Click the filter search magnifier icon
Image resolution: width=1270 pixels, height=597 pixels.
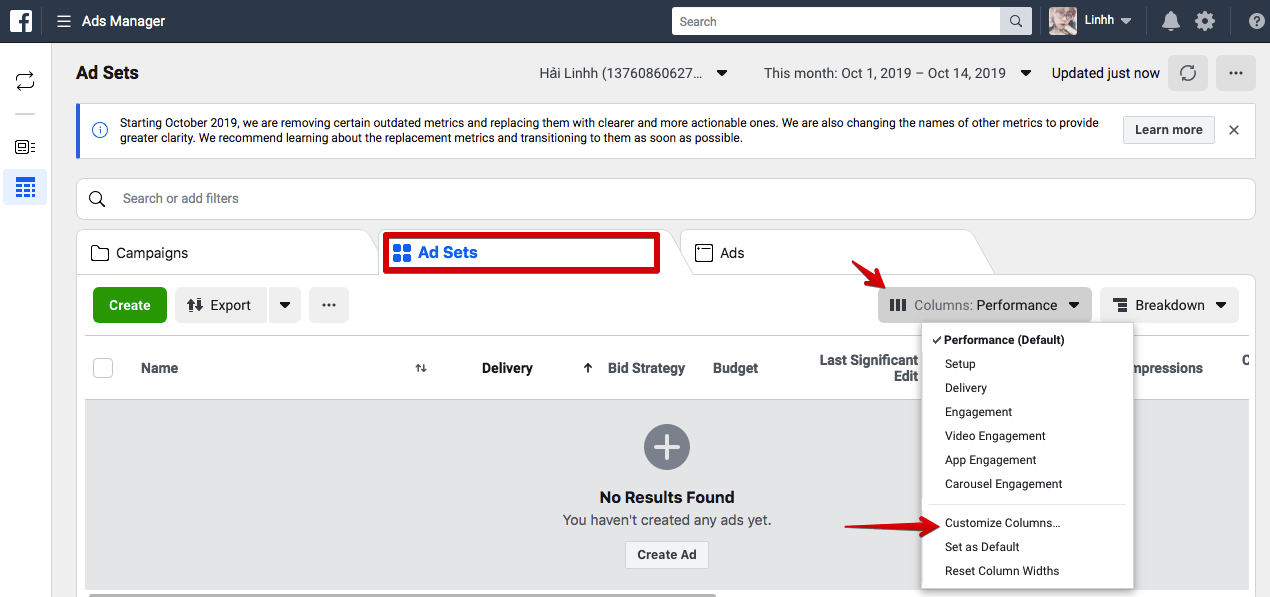[97, 199]
